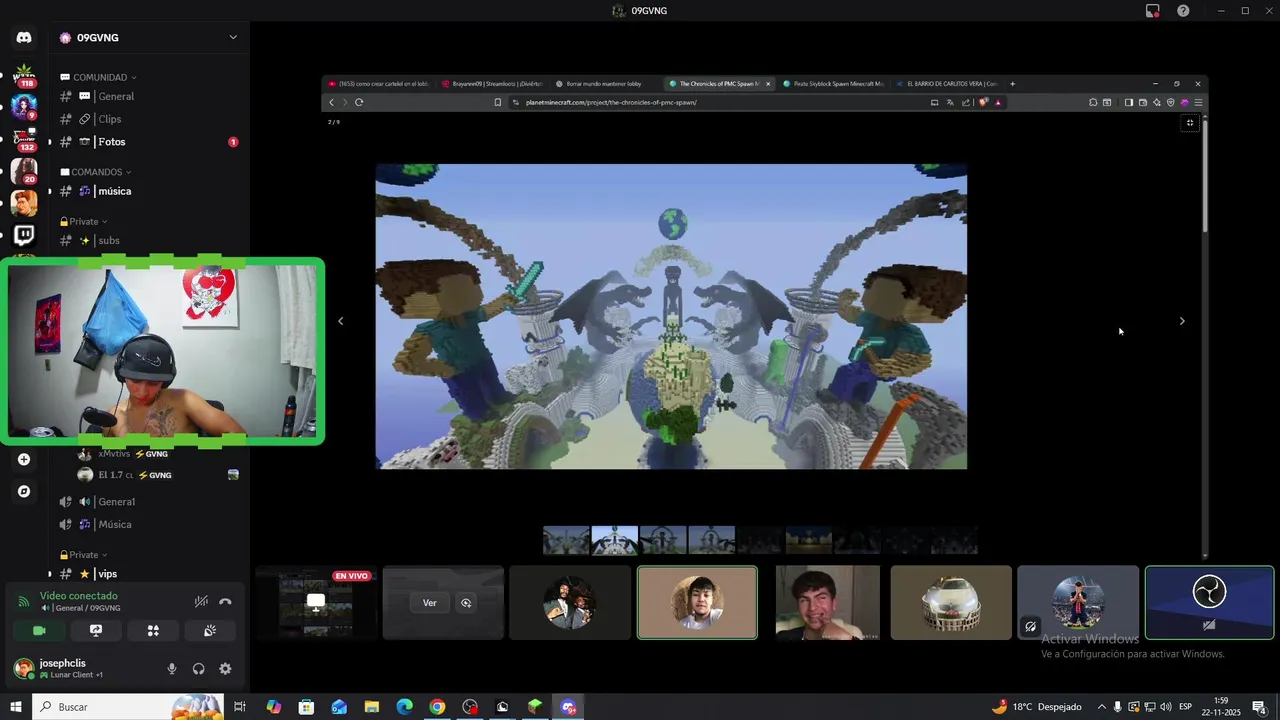Open the Windows Start menu

click(16, 707)
